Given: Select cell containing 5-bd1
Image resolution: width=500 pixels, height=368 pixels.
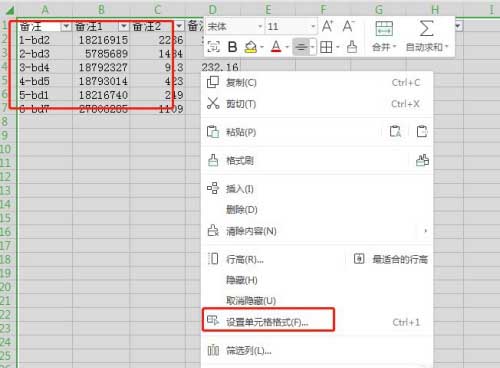Looking at the screenshot, I should coord(45,95).
